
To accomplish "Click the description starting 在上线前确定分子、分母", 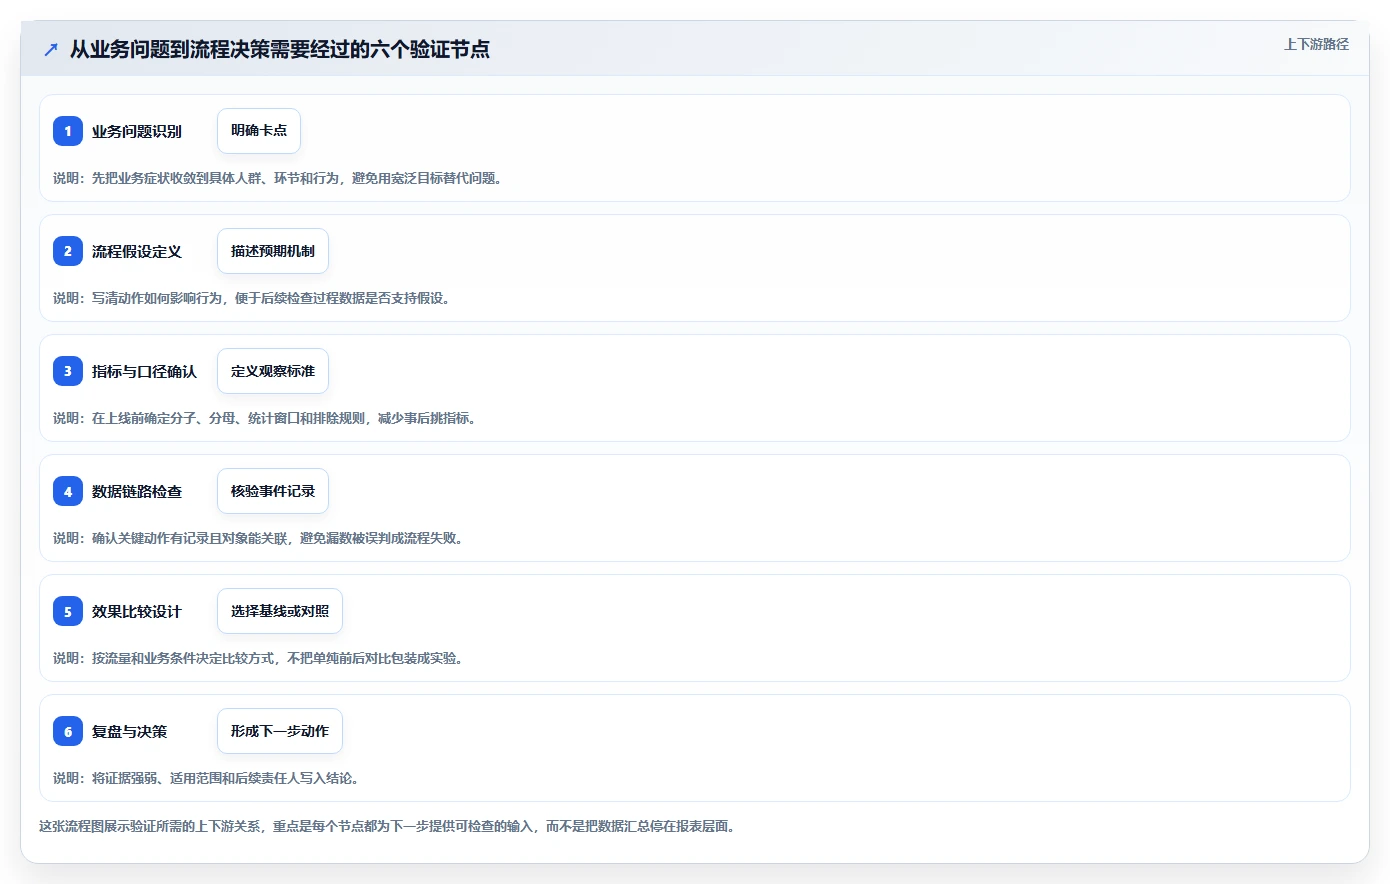I will (x=267, y=418).
